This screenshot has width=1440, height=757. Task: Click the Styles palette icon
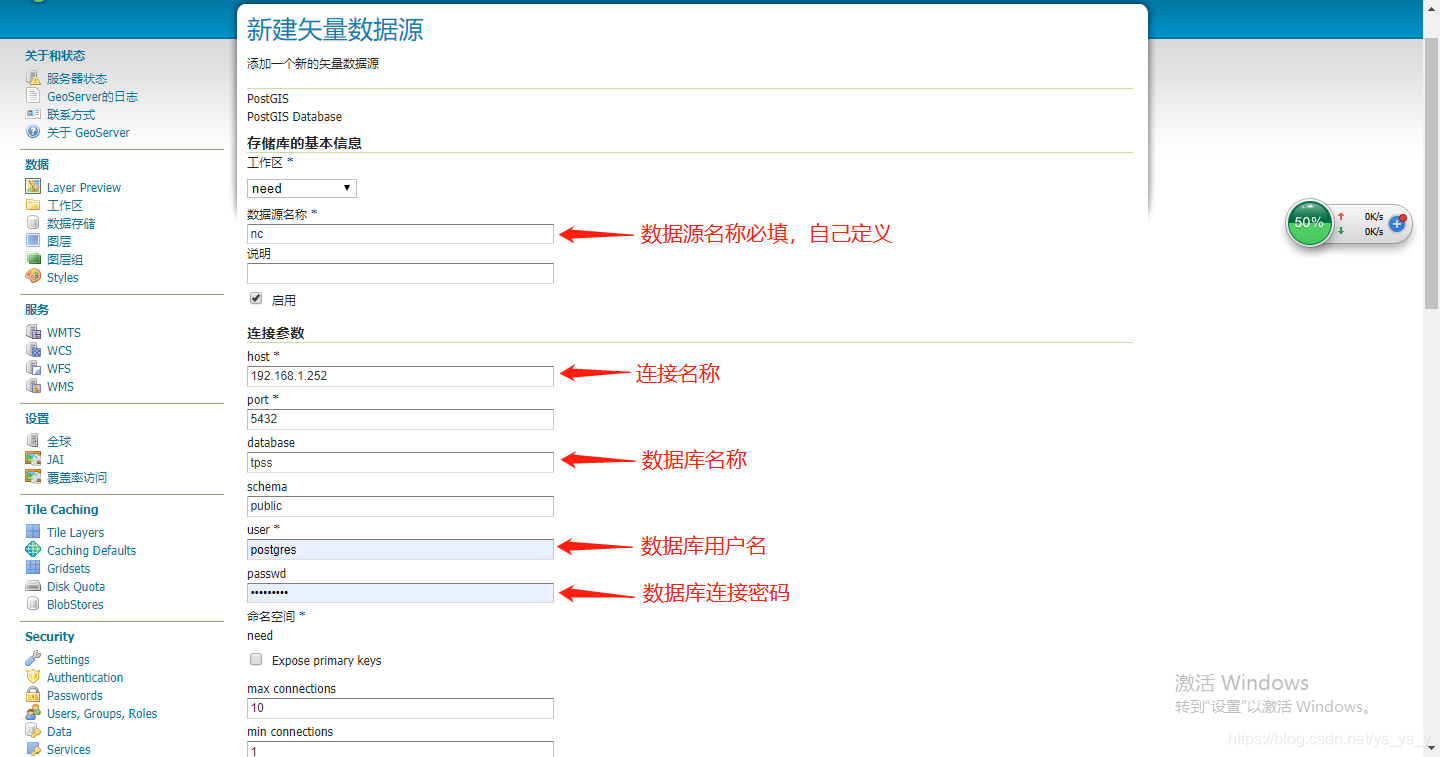33,277
